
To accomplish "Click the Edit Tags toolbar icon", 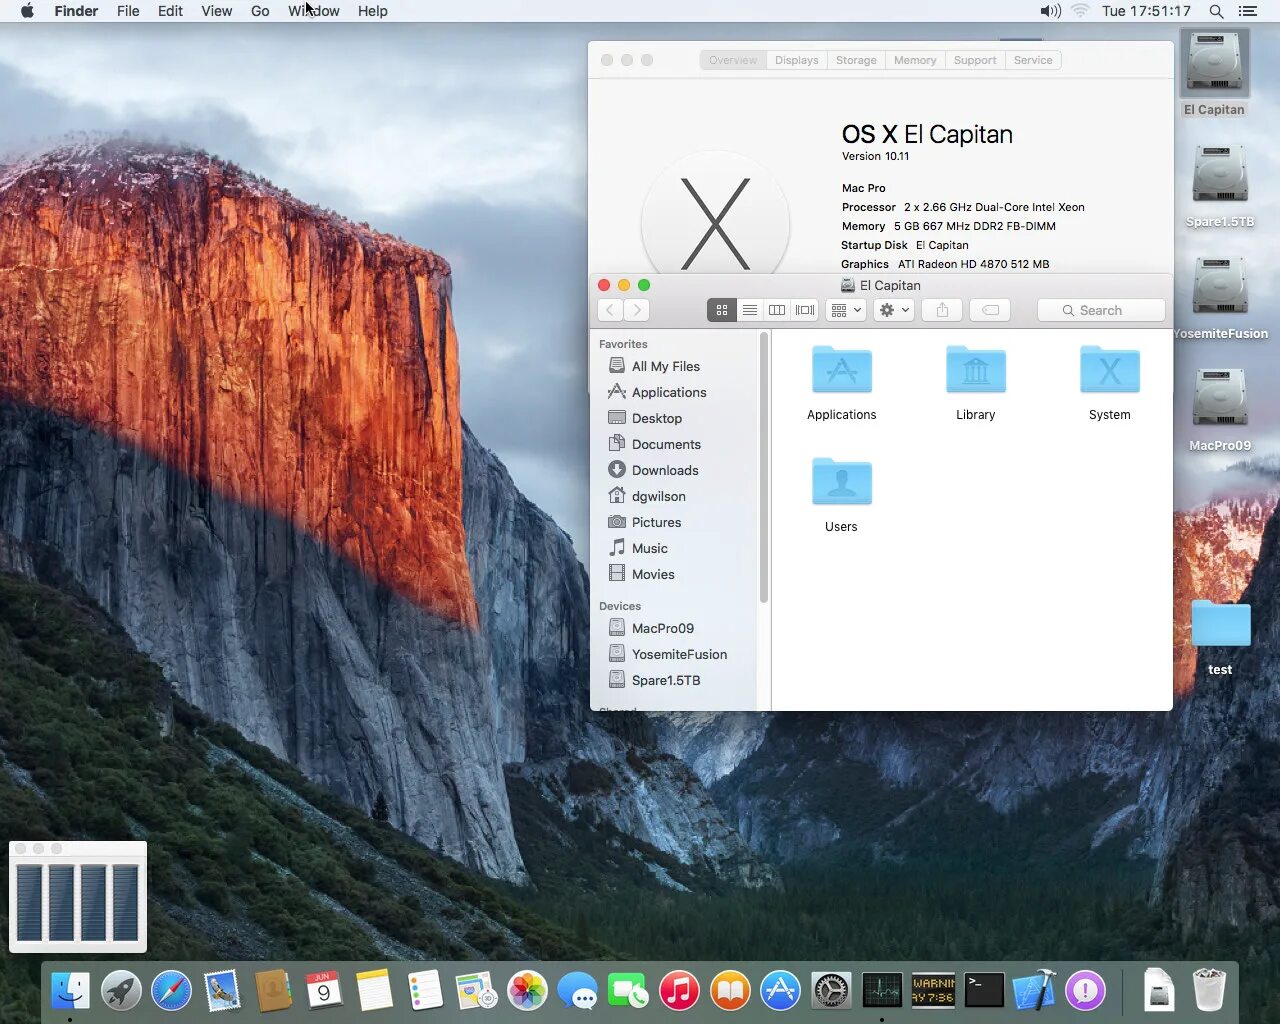I will click(990, 310).
